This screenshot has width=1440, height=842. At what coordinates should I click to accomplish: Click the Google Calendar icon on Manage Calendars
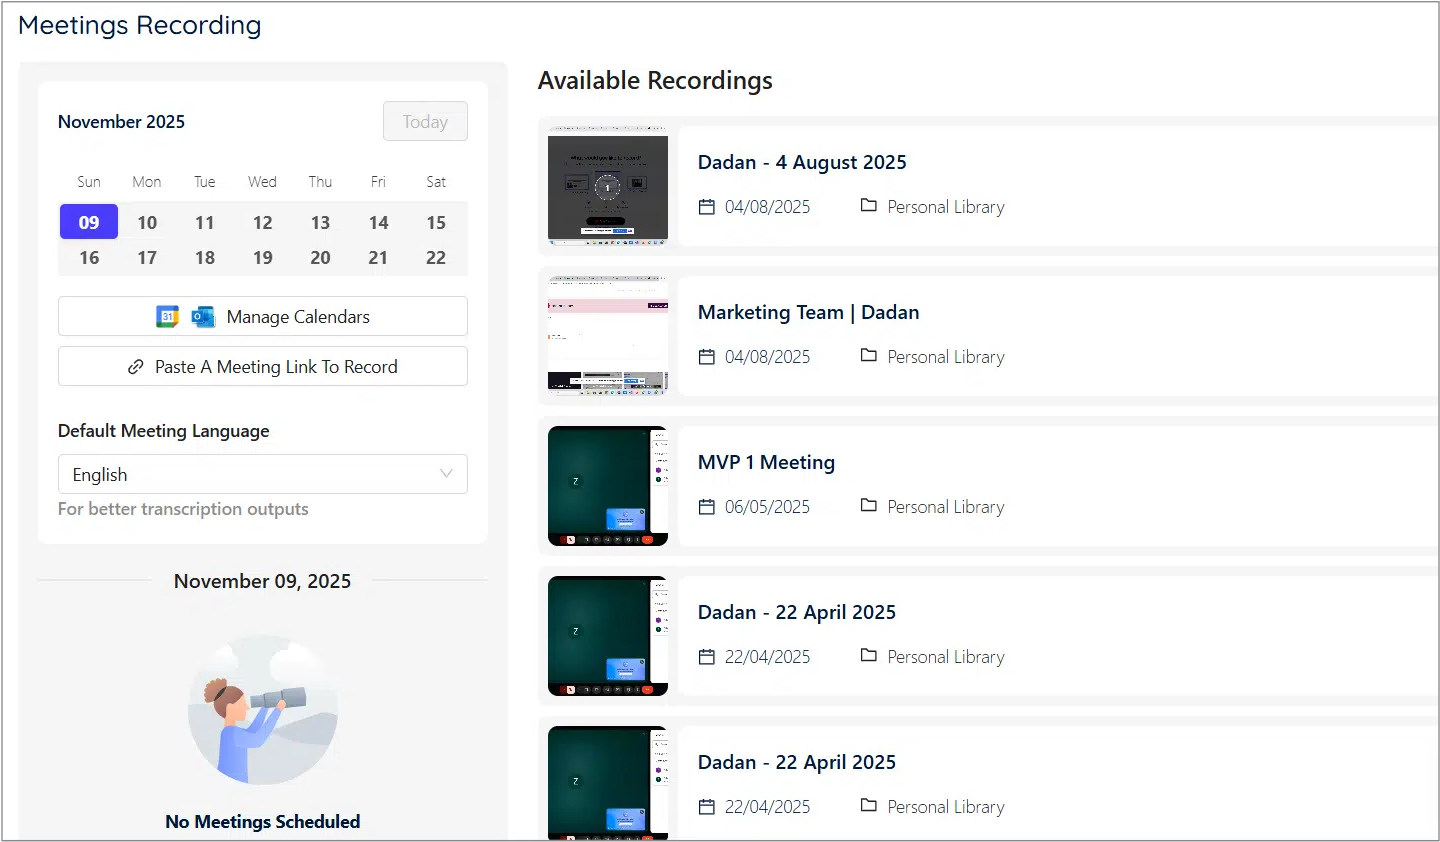(167, 316)
